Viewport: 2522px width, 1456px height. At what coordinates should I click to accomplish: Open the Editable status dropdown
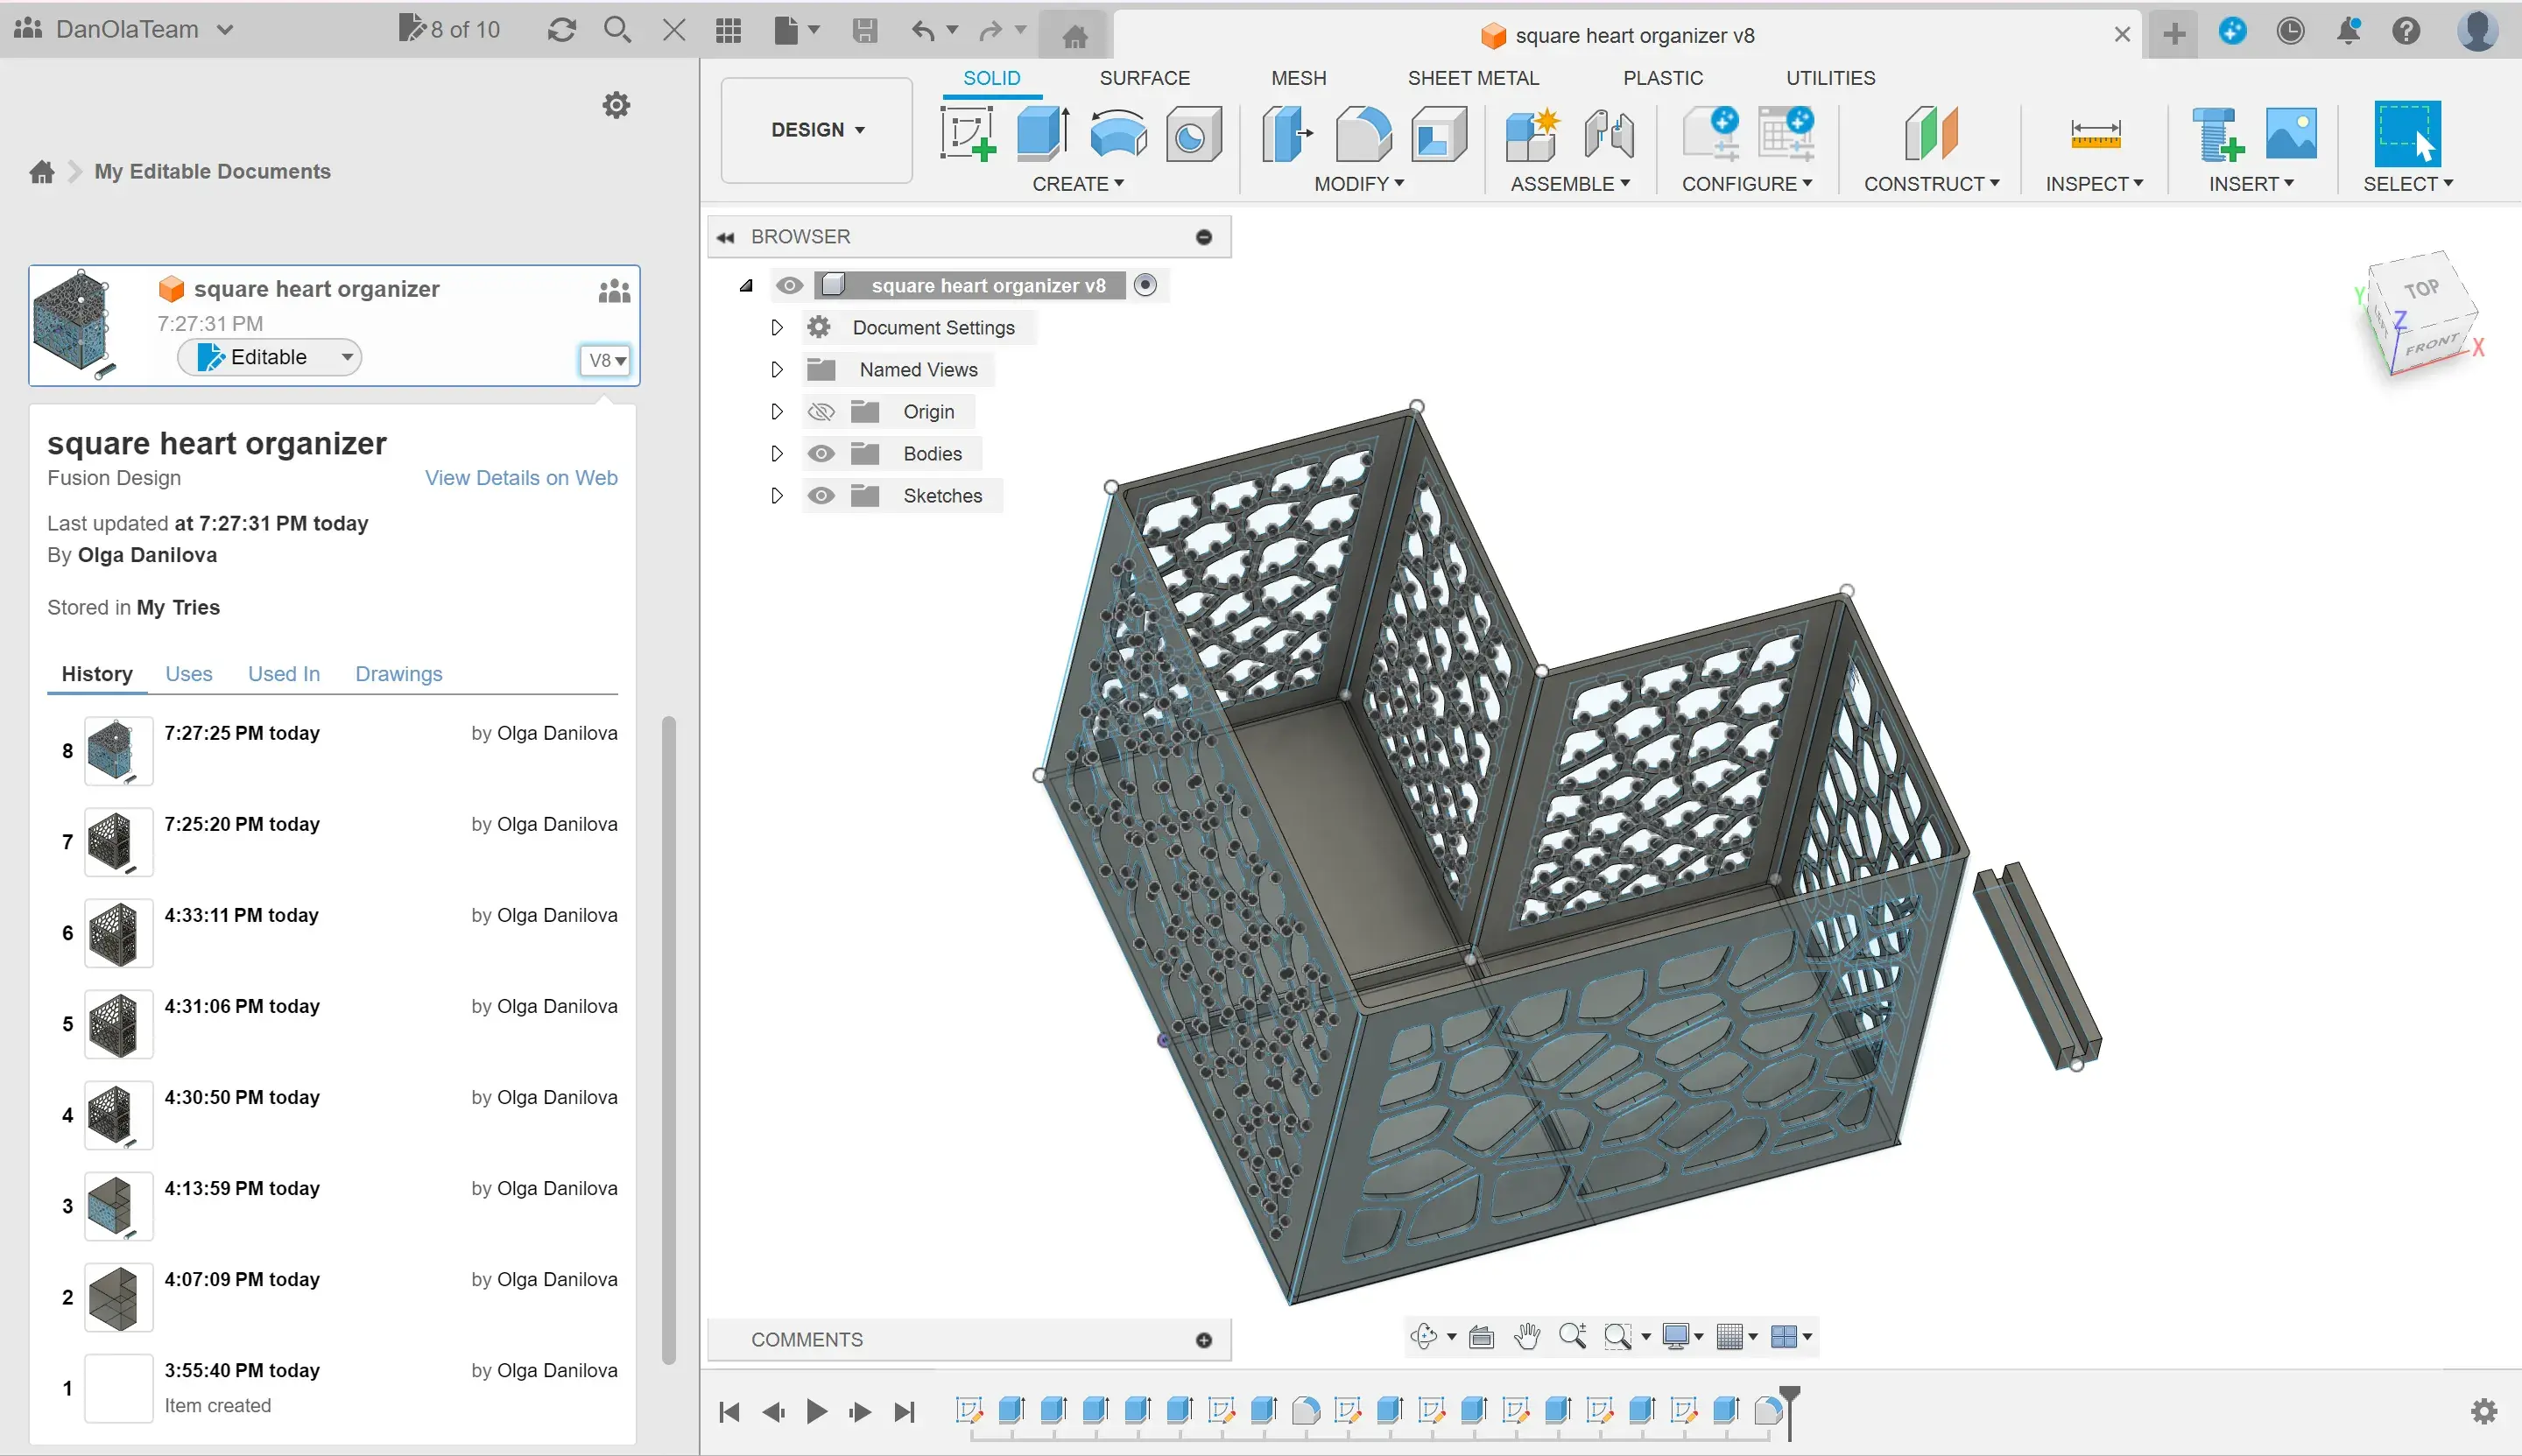pyautogui.click(x=269, y=357)
